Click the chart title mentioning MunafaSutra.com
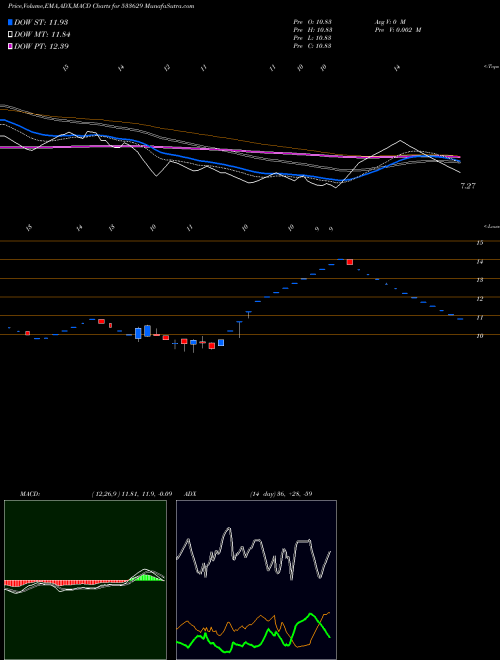500x660 pixels. [x=101, y=6]
